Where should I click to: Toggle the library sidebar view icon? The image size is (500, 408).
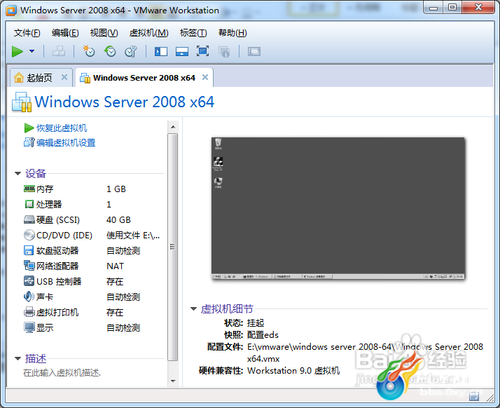click(x=161, y=51)
